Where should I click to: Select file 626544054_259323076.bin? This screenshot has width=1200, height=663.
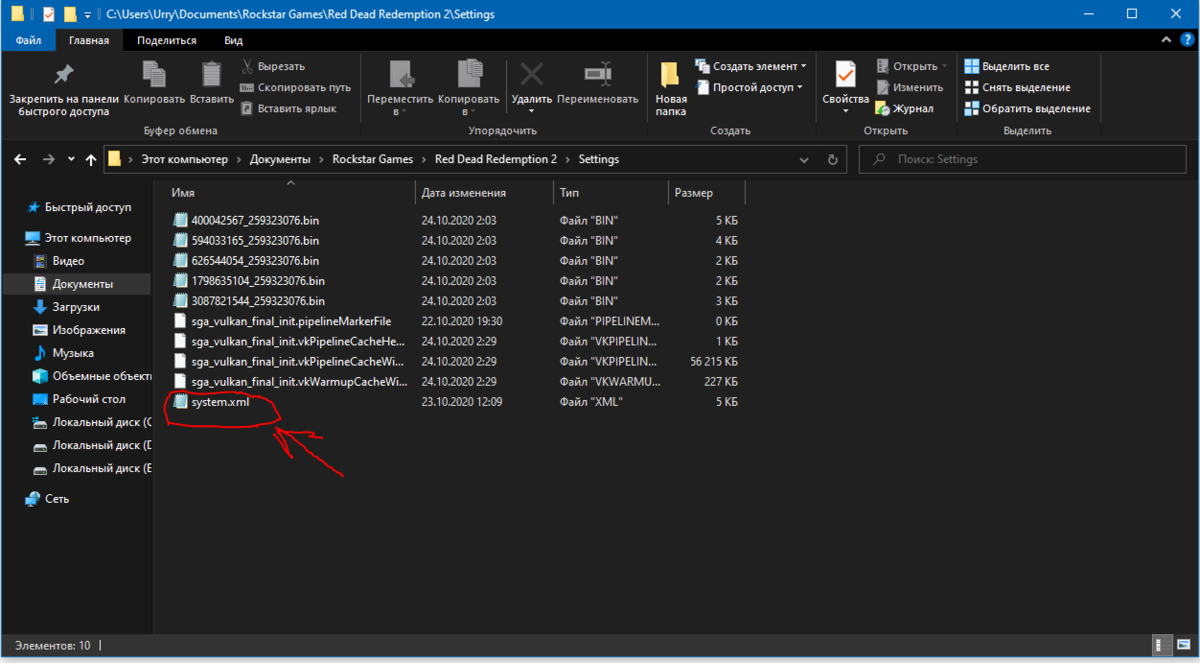(247, 260)
